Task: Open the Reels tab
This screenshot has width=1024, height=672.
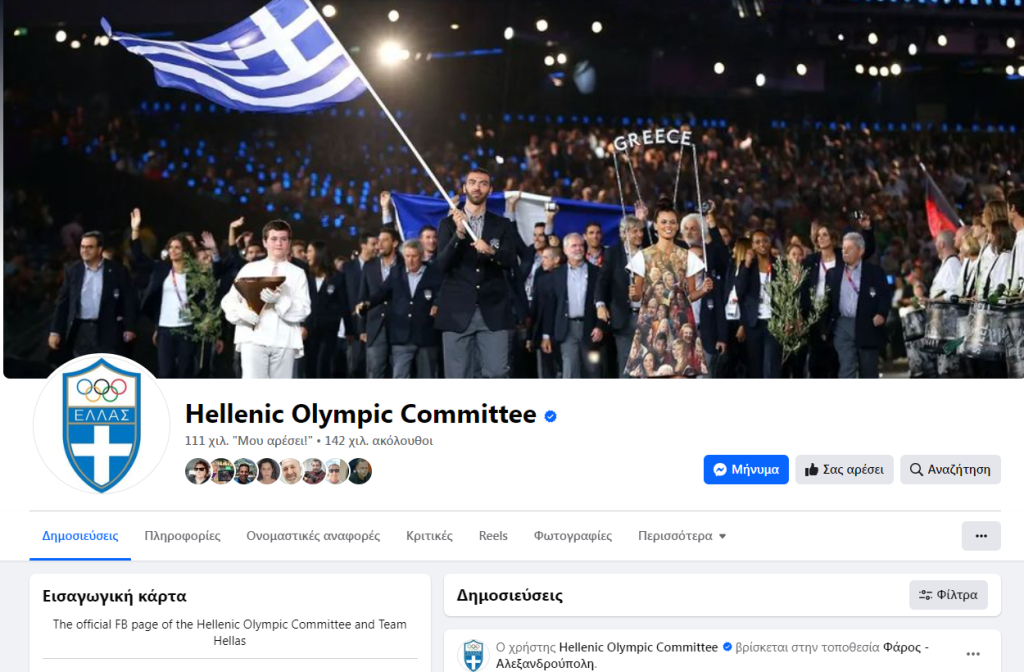Action: click(x=493, y=536)
